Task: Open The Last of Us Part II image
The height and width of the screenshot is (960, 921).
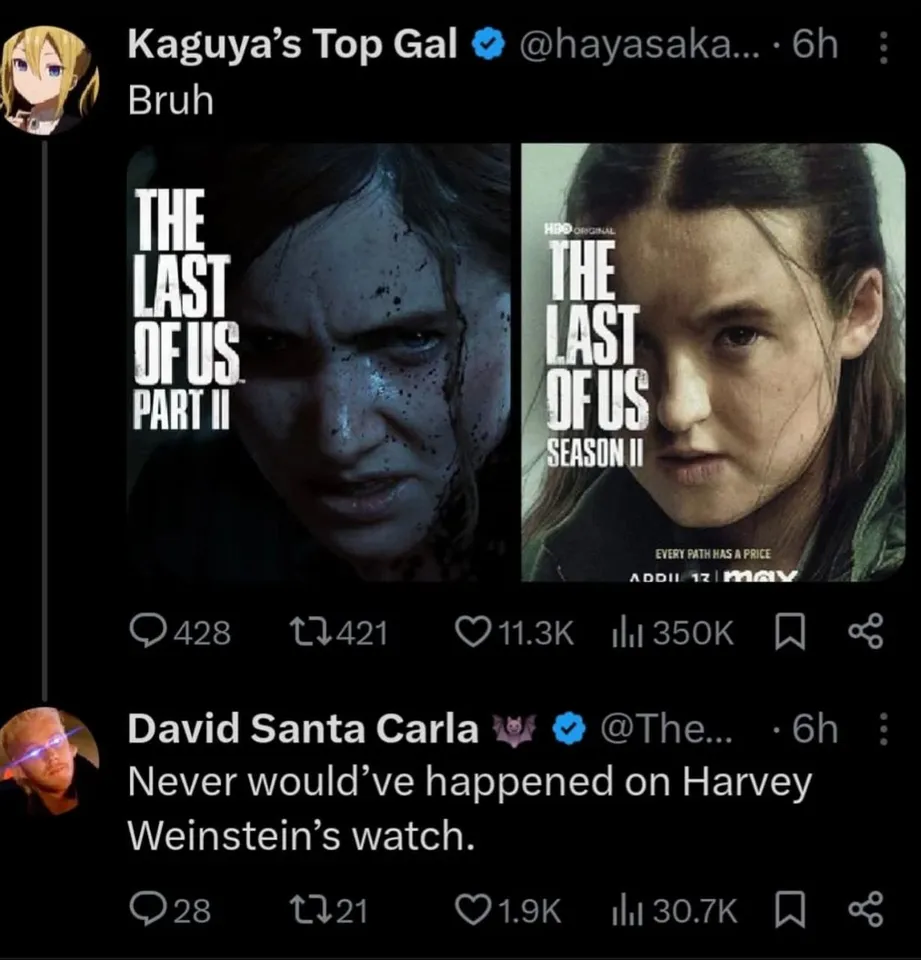Action: pyautogui.click(x=319, y=362)
